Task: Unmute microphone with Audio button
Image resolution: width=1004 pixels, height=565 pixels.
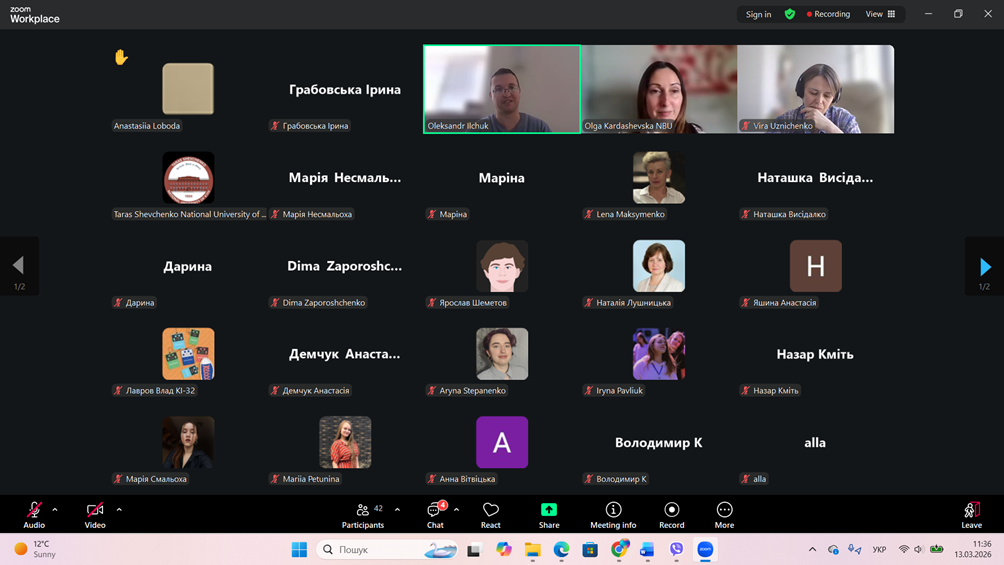Action: coord(34,515)
